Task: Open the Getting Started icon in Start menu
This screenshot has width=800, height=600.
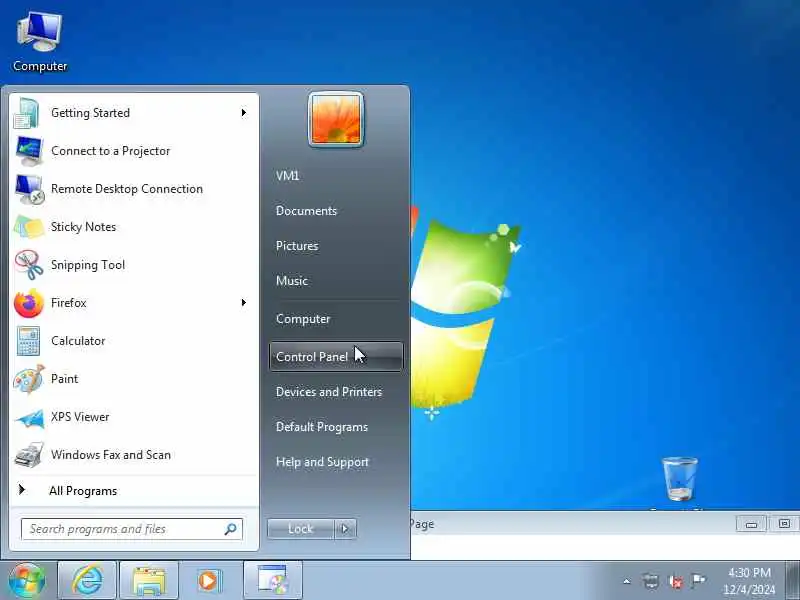Action: pos(27,113)
